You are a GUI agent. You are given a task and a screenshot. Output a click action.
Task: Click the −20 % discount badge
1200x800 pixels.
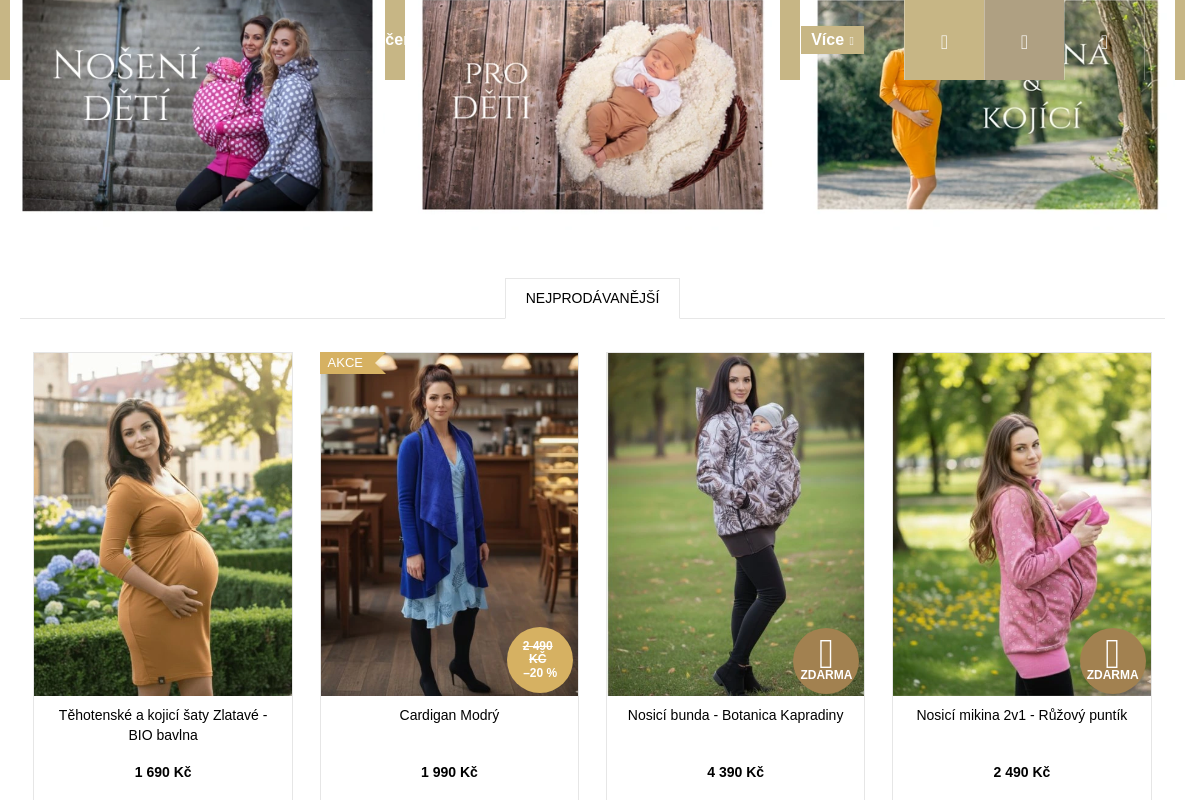click(540, 660)
